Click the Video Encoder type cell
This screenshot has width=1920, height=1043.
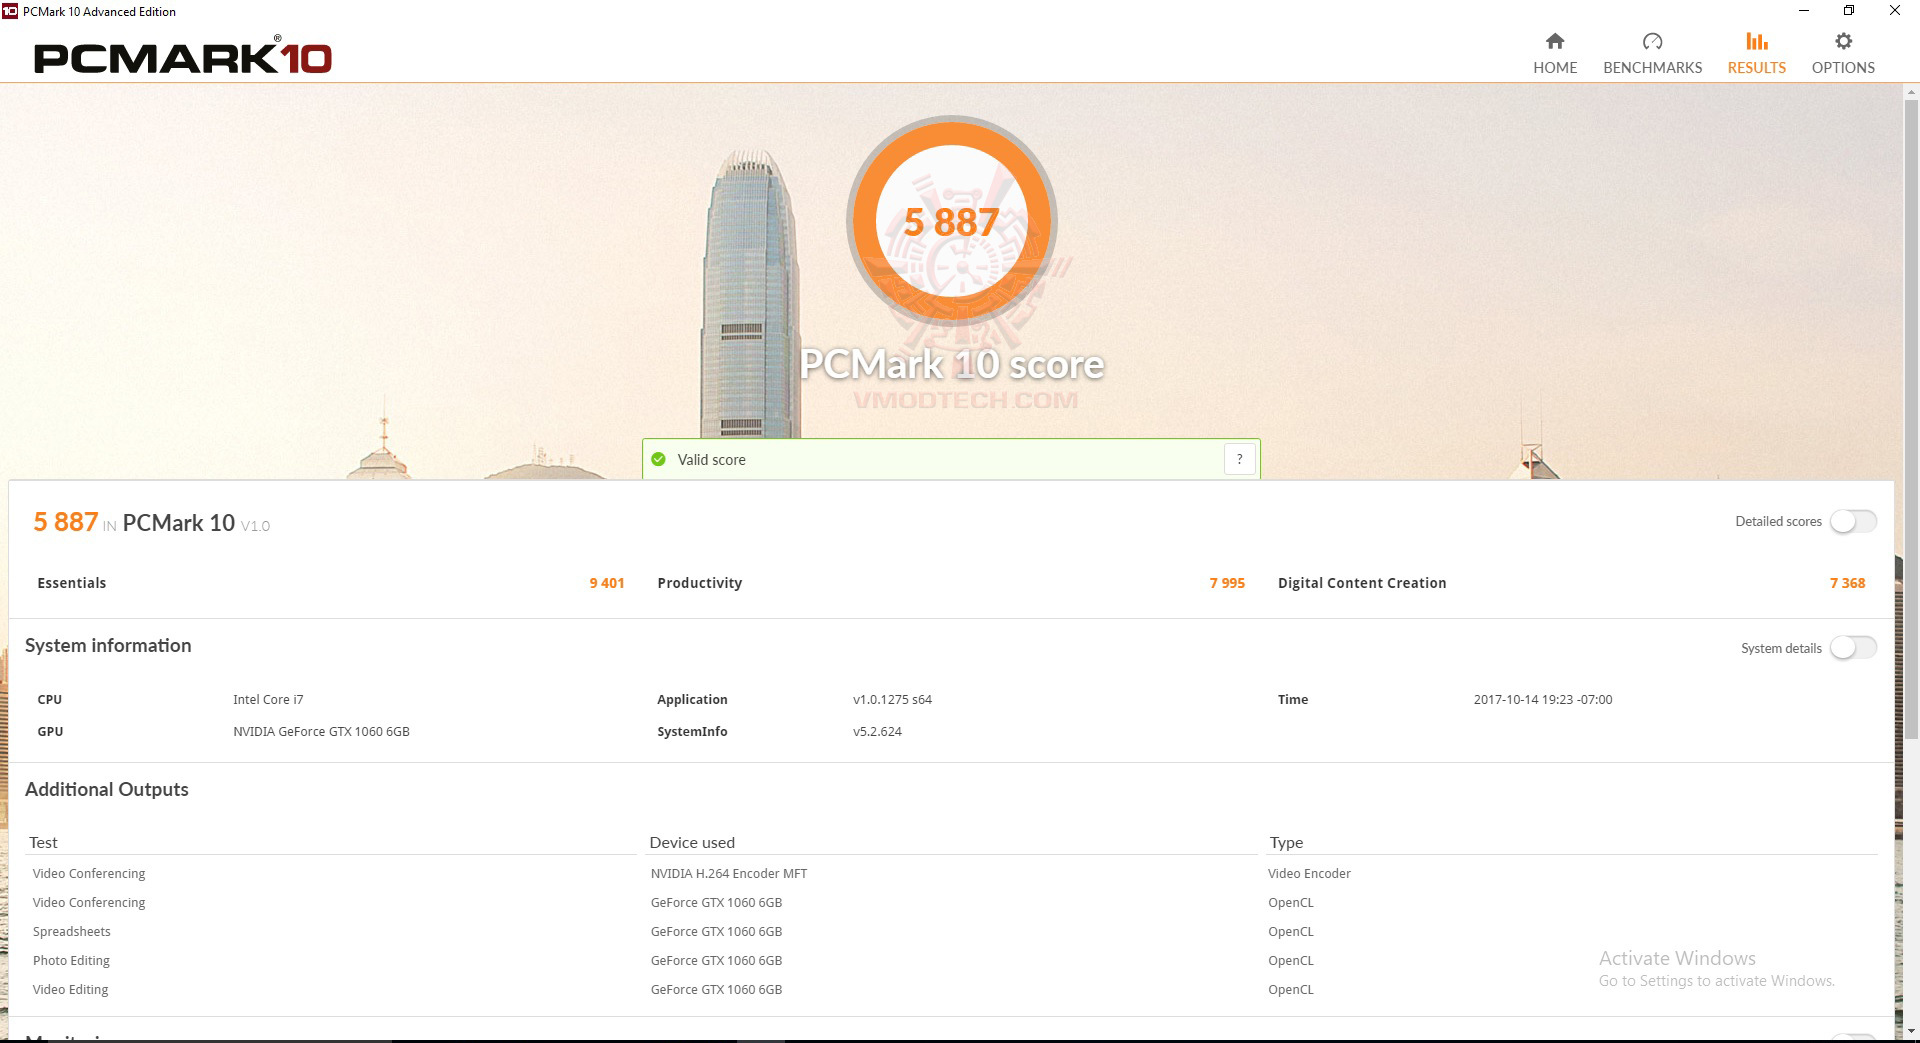point(1309,874)
